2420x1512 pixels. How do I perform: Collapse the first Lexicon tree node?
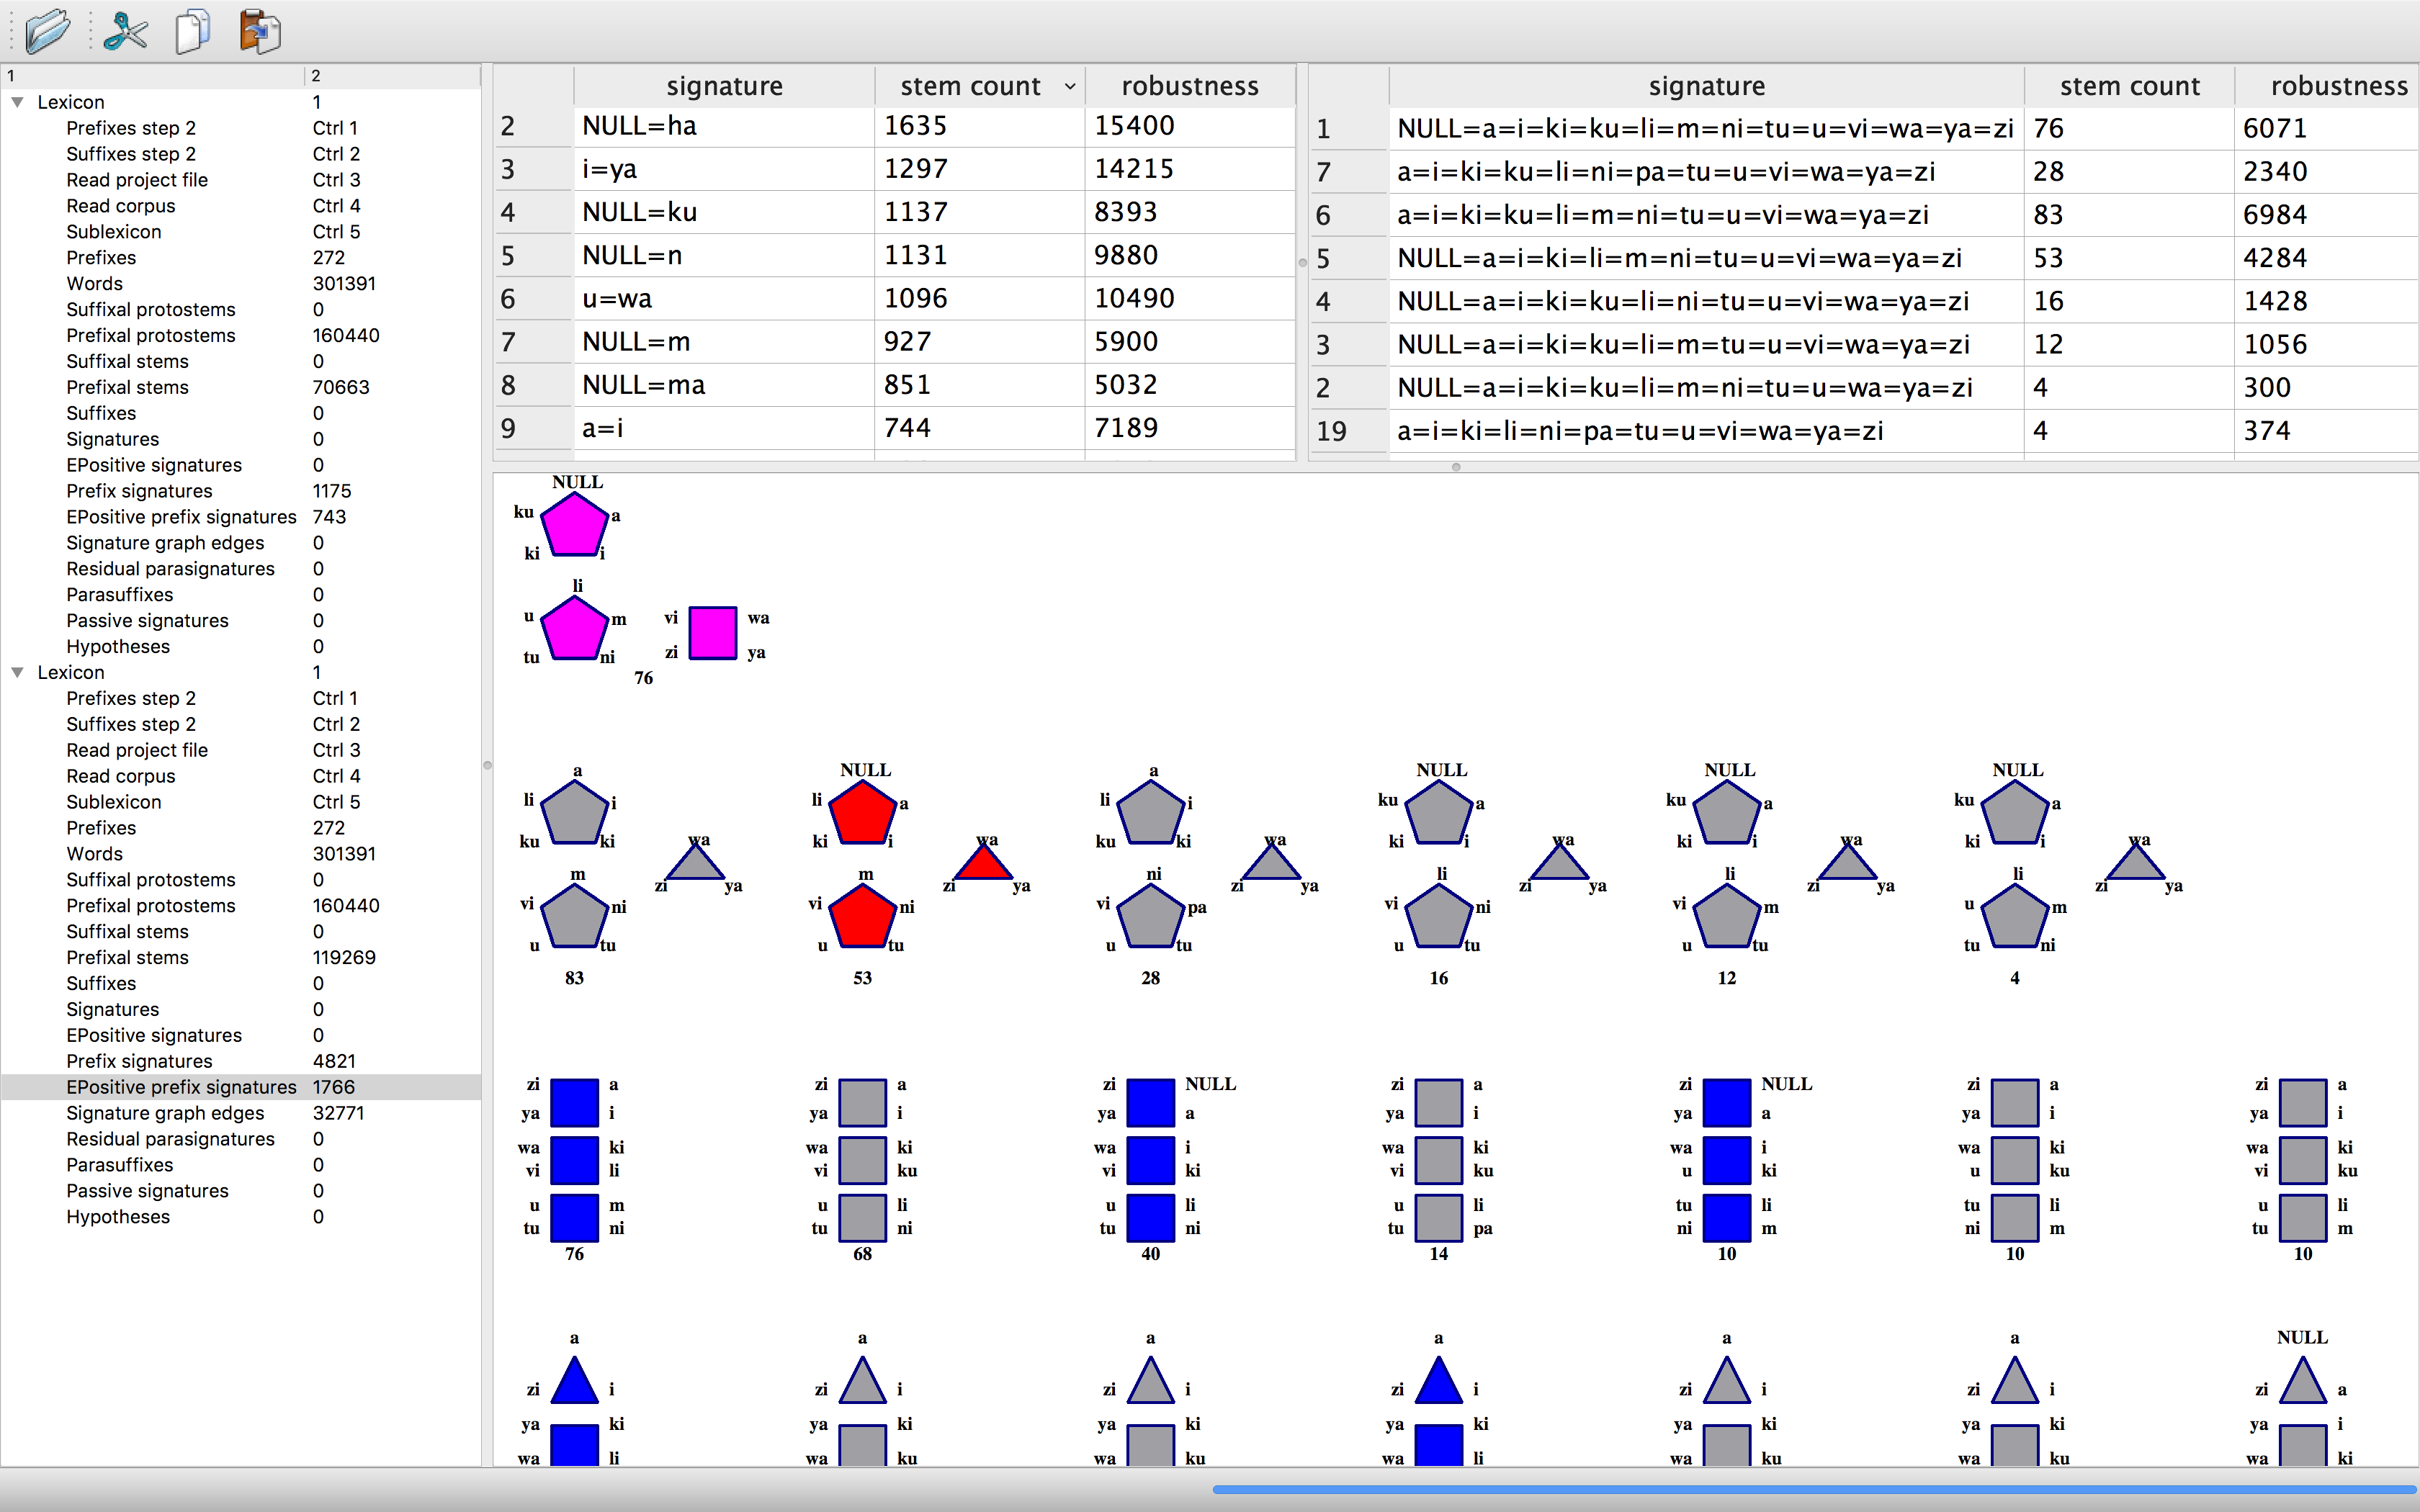(x=17, y=102)
